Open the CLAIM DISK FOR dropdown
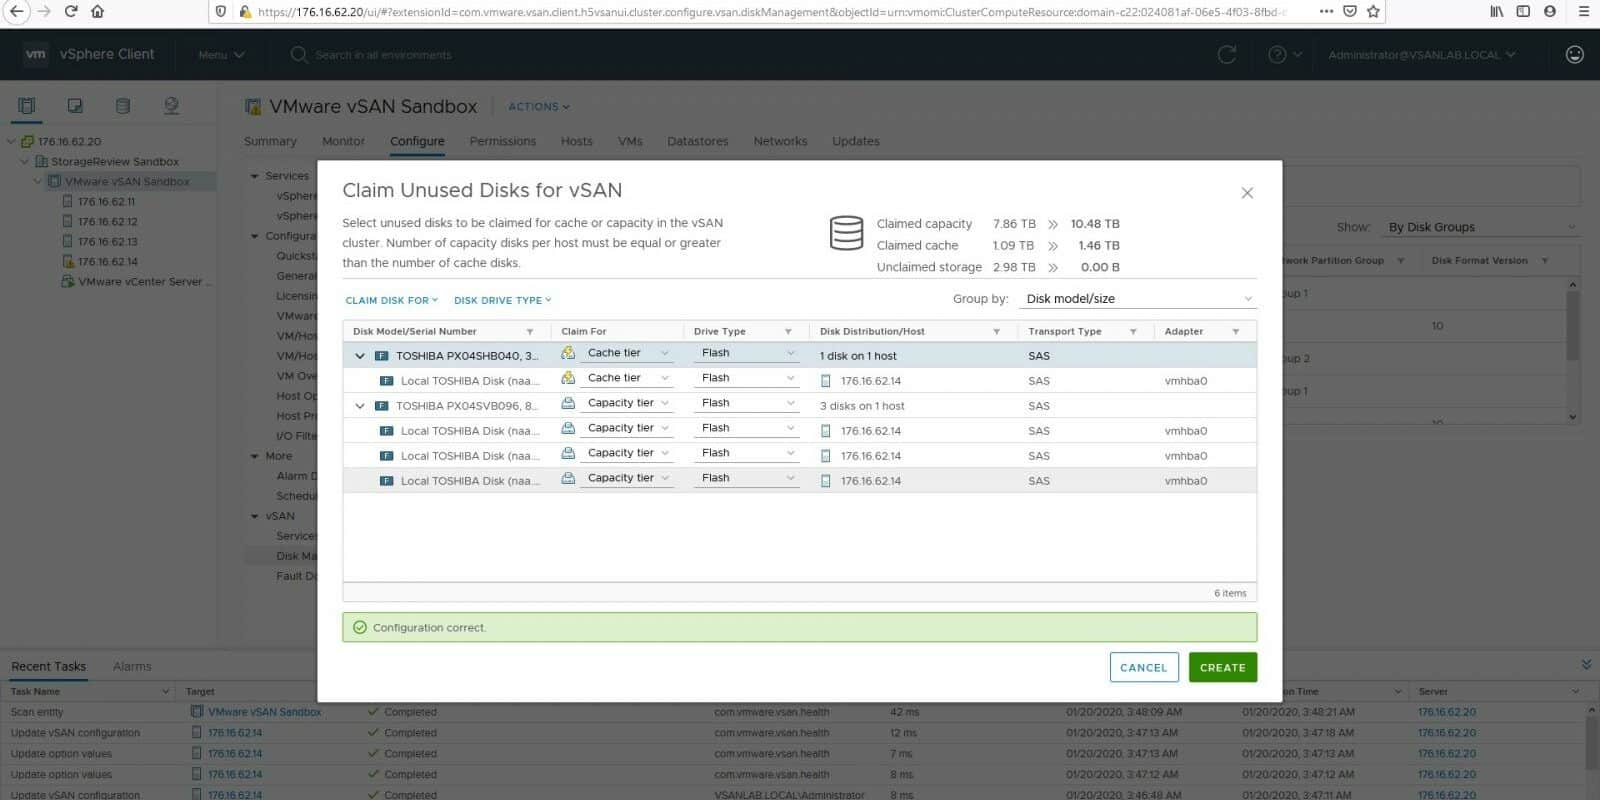This screenshot has height=800, width=1600. (392, 300)
